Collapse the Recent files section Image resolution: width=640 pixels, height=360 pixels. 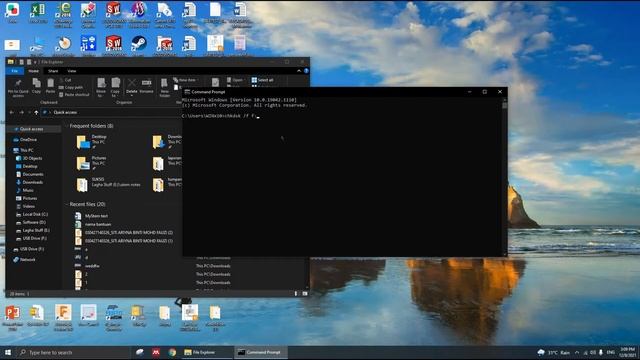pos(67,204)
